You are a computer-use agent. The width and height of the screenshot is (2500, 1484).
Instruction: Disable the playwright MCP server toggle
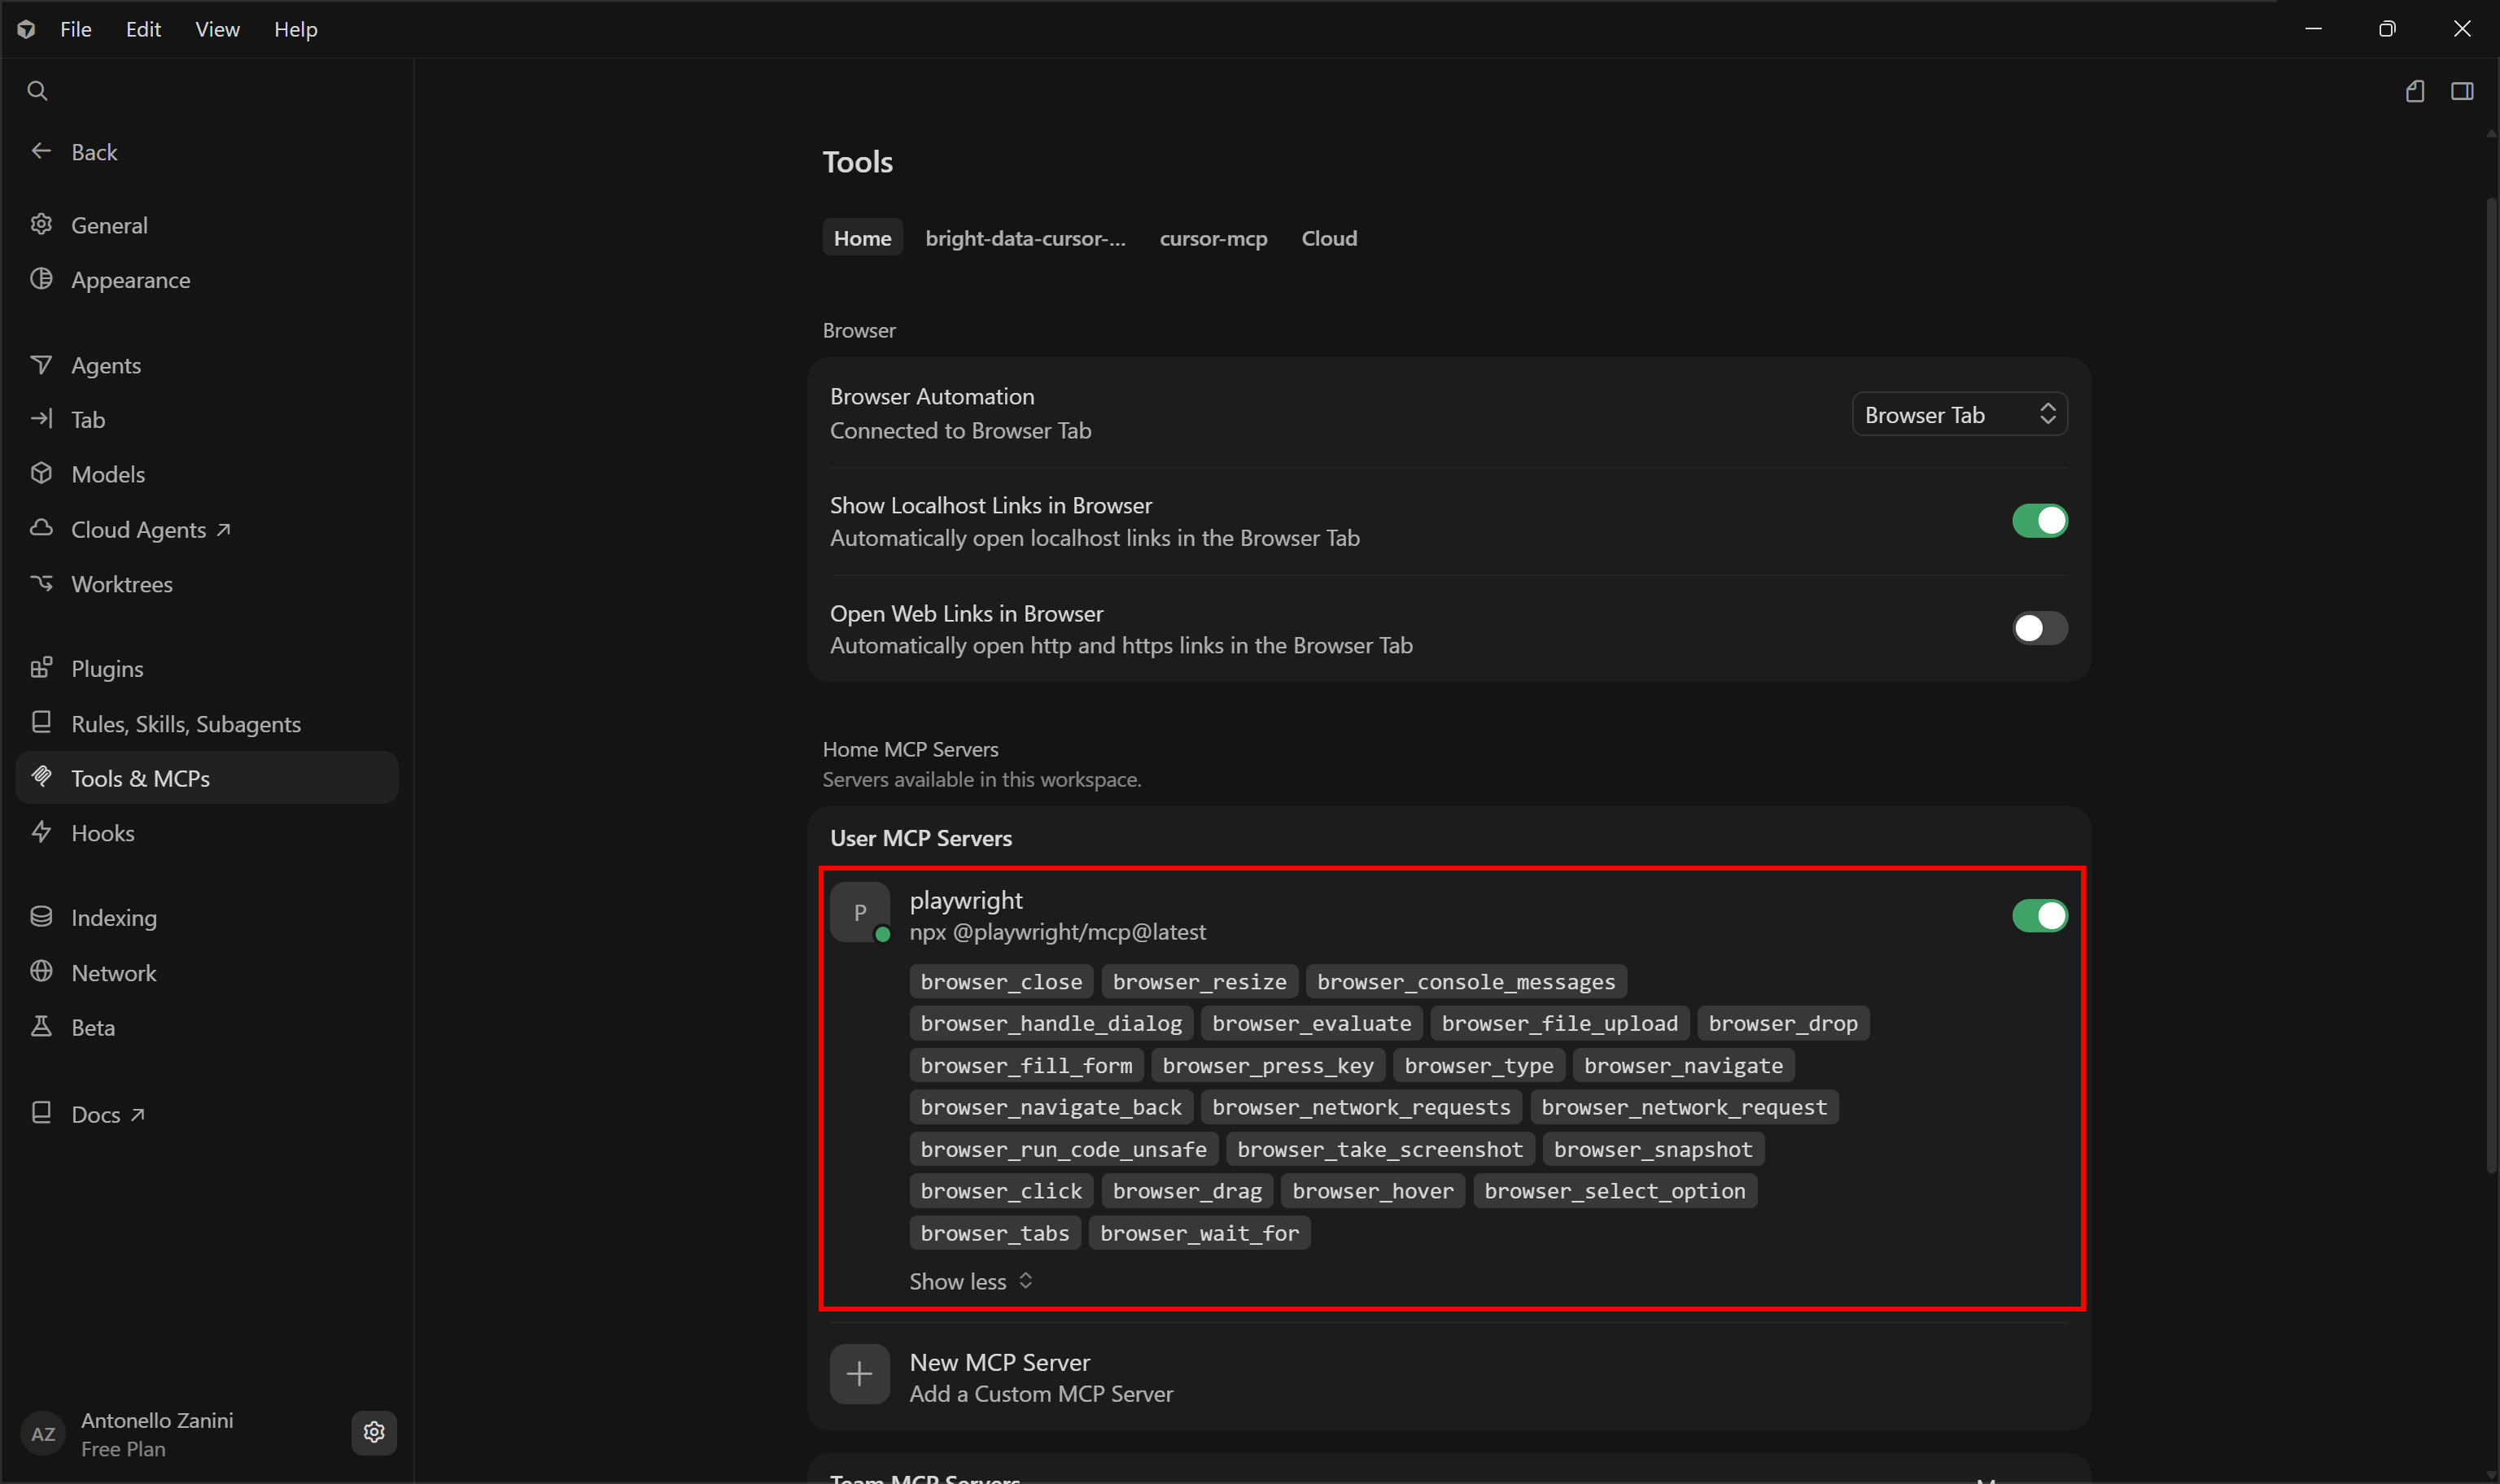pyautogui.click(x=2039, y=916)
